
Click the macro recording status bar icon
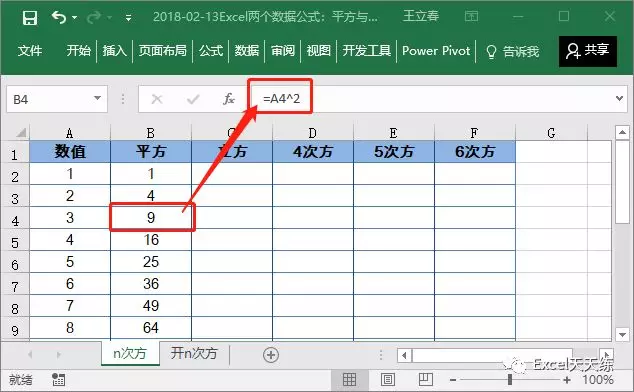point(58,379)
